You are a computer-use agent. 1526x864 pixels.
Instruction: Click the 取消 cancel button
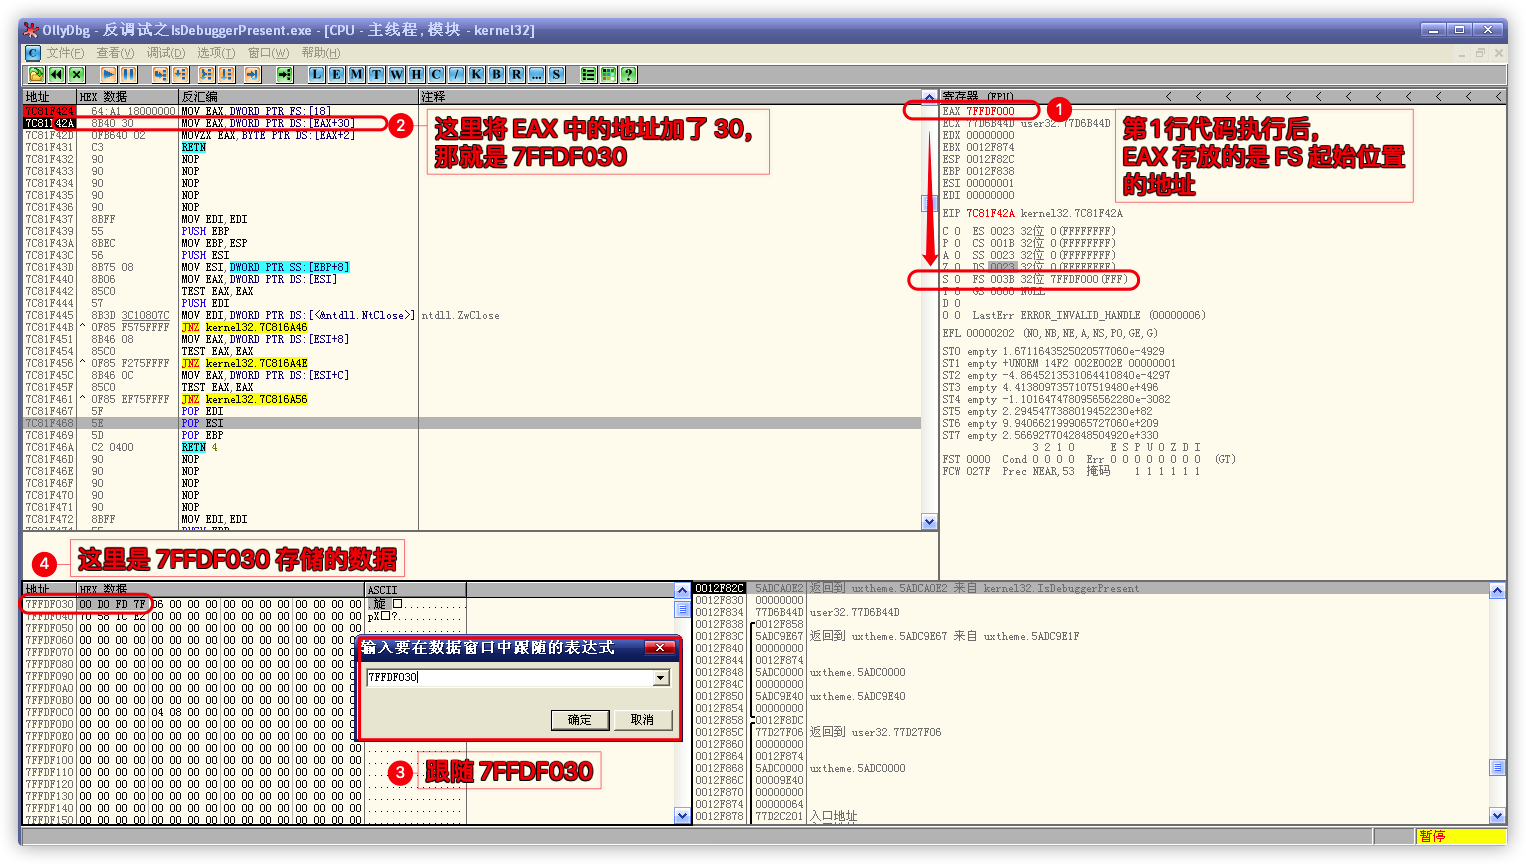coord(642,720)
